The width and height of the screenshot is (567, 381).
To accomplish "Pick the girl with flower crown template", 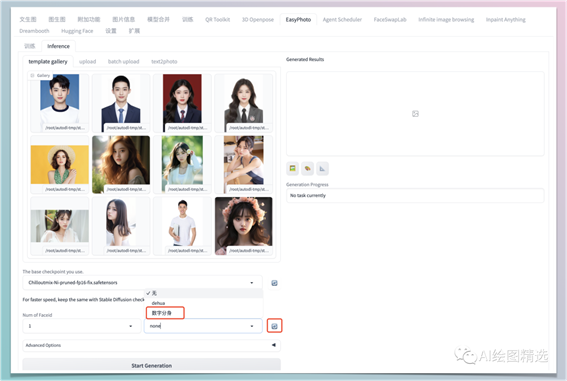I will (x=244, y=226).
